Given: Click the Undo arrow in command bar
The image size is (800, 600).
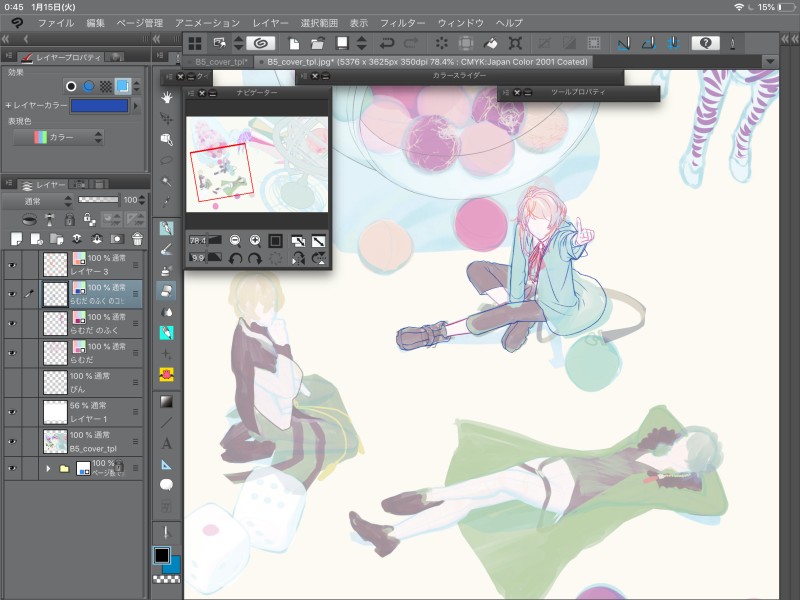Looking at the screenshot, I should coord(387,43).
